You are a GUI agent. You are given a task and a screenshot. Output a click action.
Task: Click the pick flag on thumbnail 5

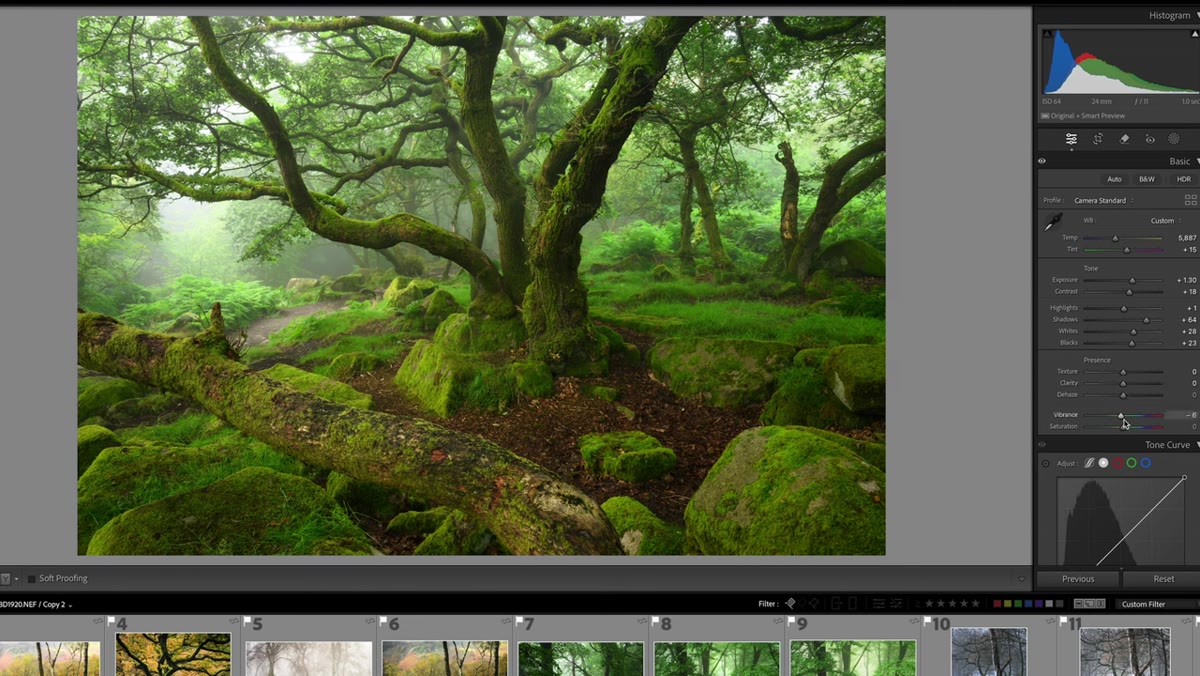(x=248, y=620)
